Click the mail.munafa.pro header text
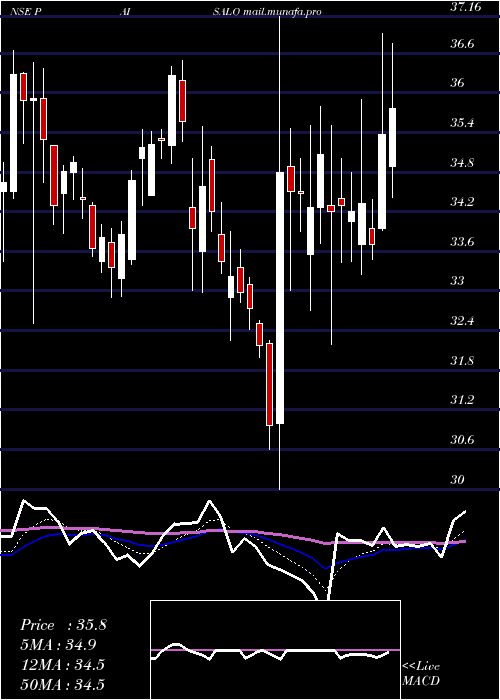Image resolution: width=500 pixels, height=700 pixels. click(282, 12)
